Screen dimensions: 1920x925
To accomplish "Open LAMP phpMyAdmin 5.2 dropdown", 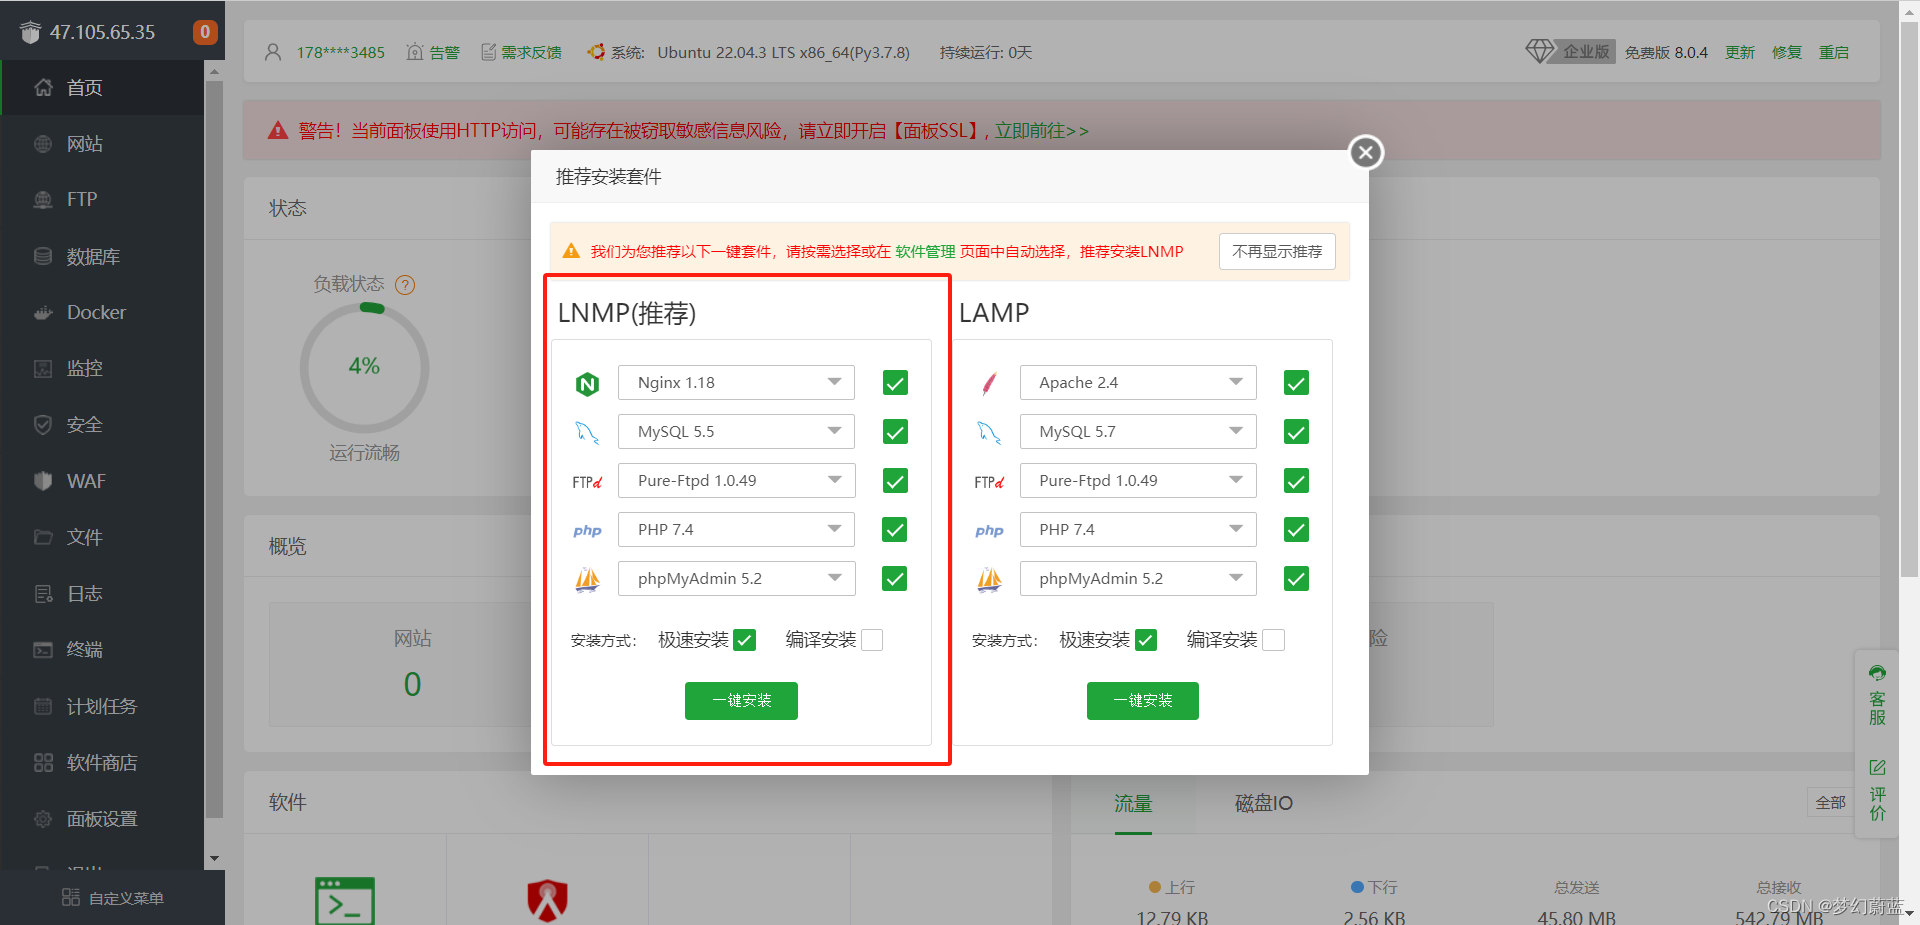I will coord(1138,579).
